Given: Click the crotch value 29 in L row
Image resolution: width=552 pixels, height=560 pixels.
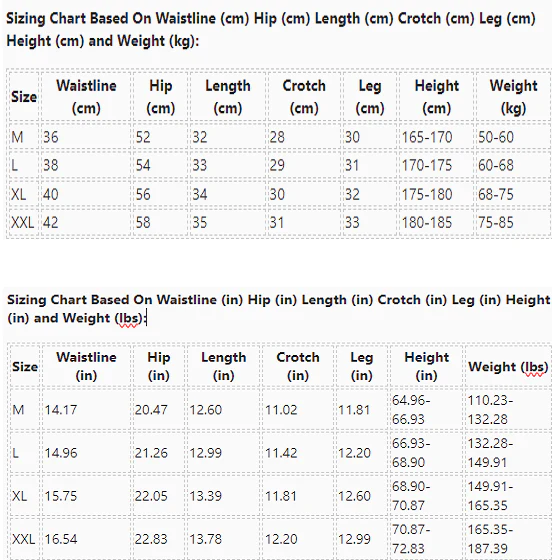Looking at the screenshot, I should click(304, 165).
